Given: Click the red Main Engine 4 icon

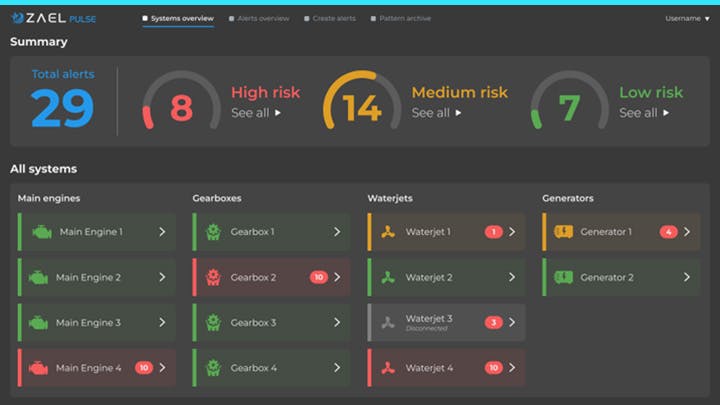Looking at the screenshot, I should (39, 368).
